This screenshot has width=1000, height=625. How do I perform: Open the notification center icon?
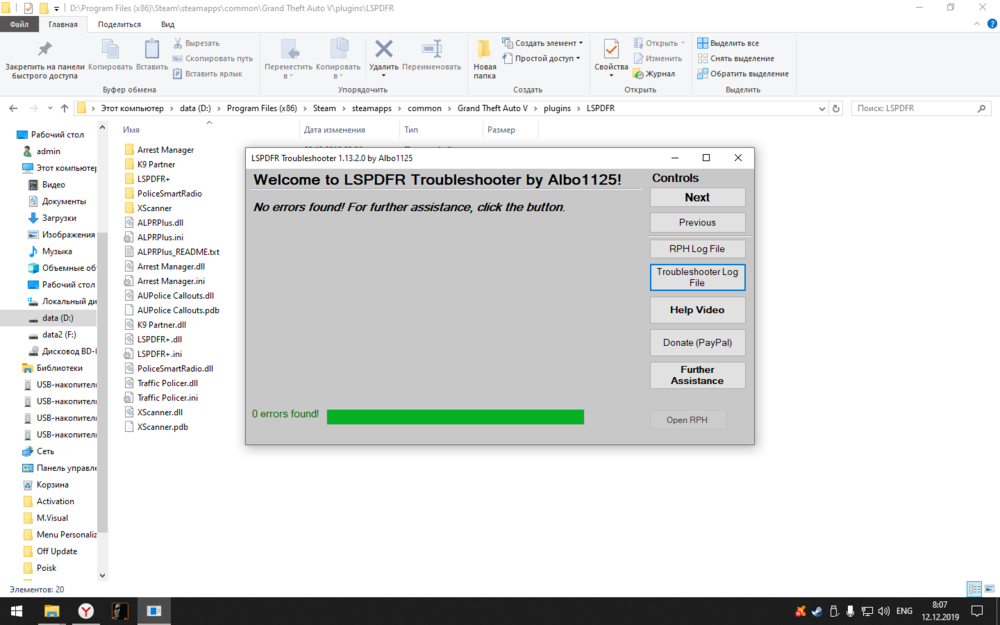coord(976,611)
